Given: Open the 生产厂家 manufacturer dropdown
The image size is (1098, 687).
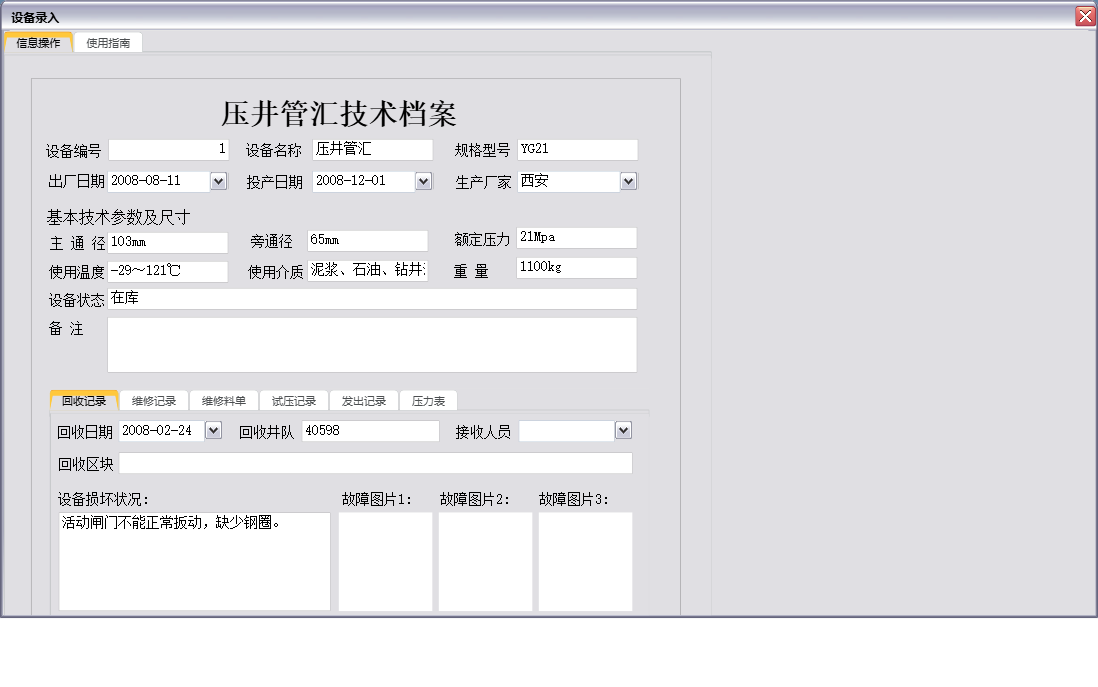Looking at the screenshot, I should tap(629, 181).
